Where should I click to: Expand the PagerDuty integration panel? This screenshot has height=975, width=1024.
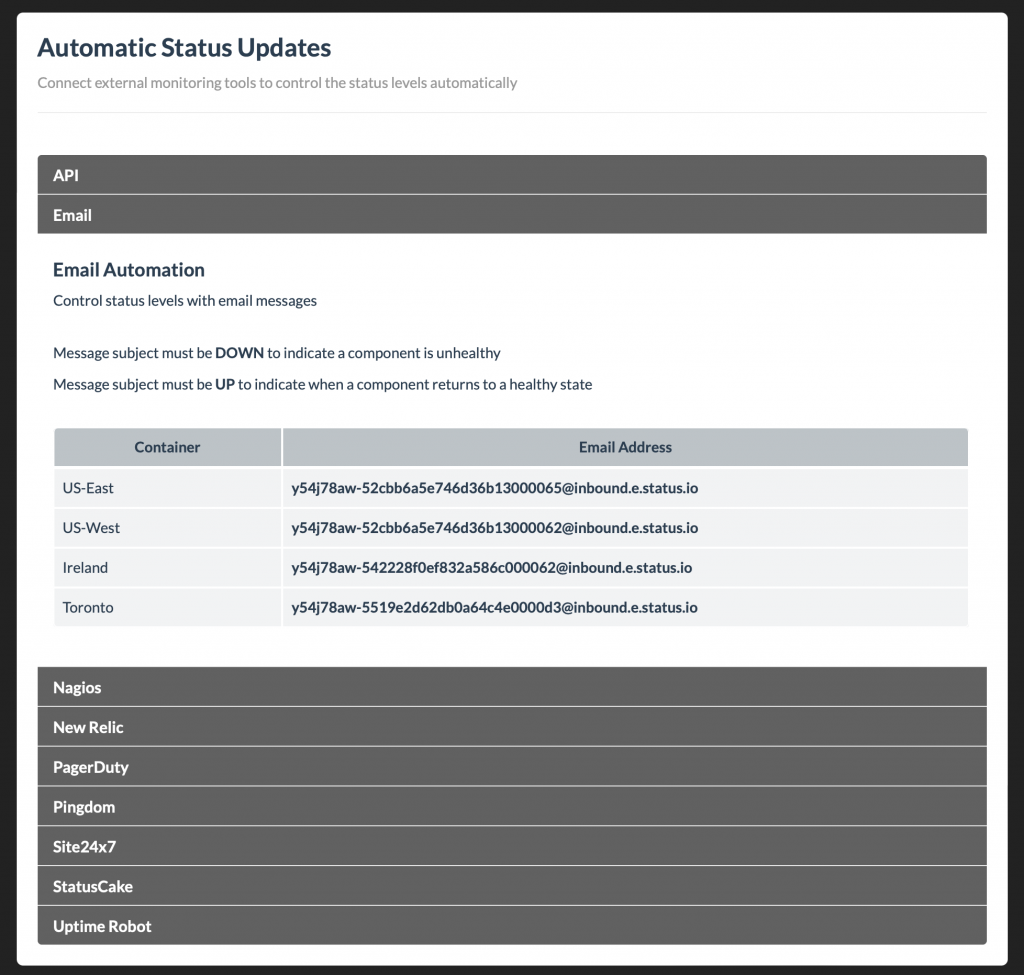point(512,766)
